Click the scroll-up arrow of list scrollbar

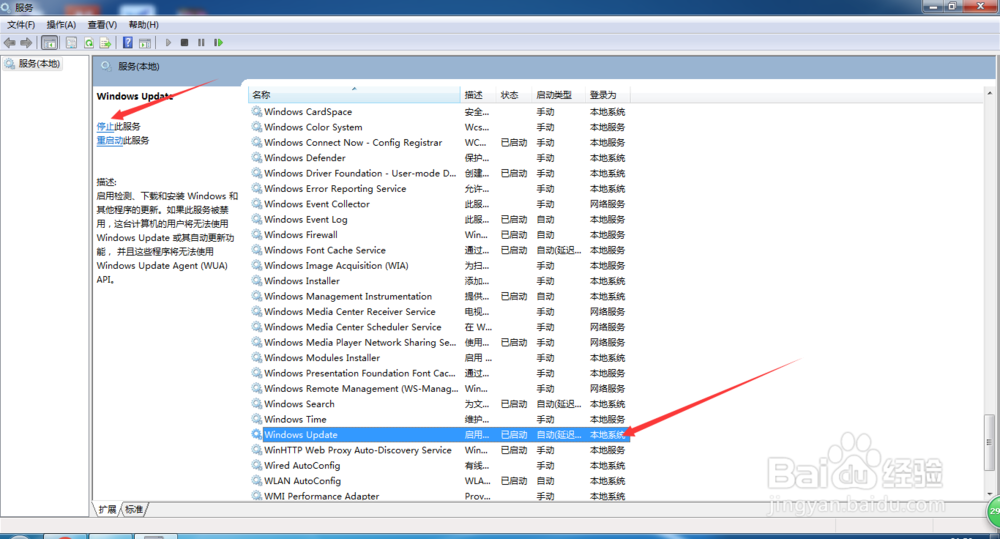989,93
